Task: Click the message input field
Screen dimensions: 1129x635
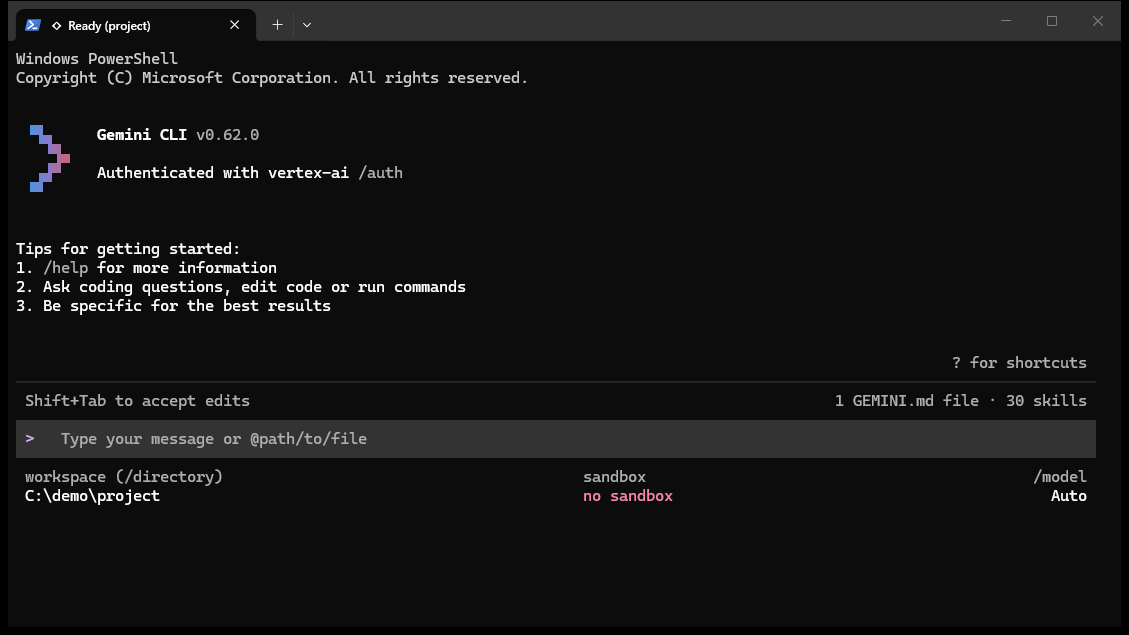Action: point(556,439)
